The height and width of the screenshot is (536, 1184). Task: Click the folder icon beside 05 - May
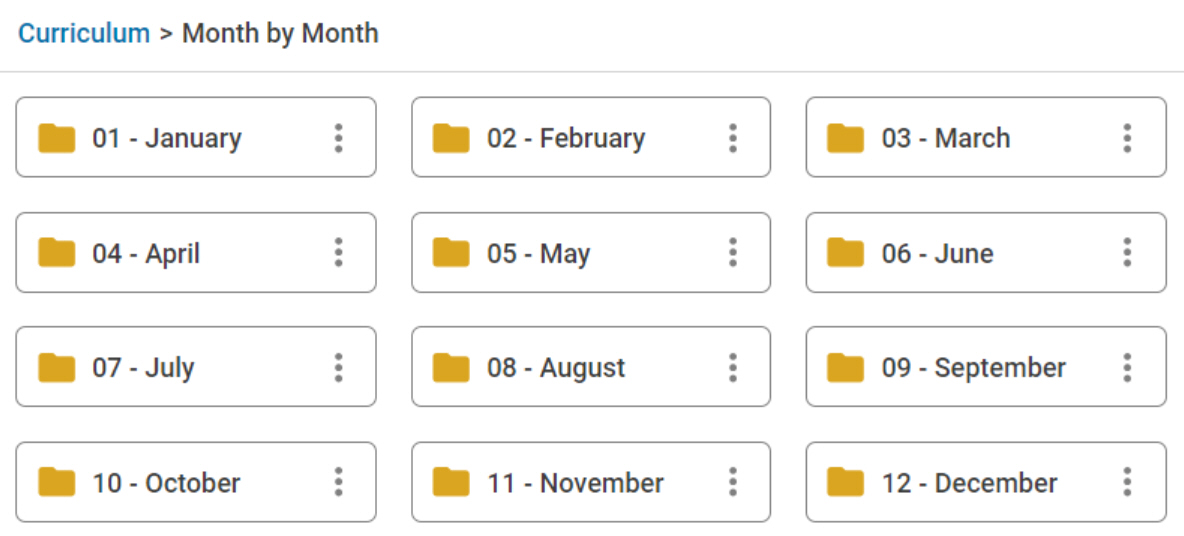click(x=451, y=253)
